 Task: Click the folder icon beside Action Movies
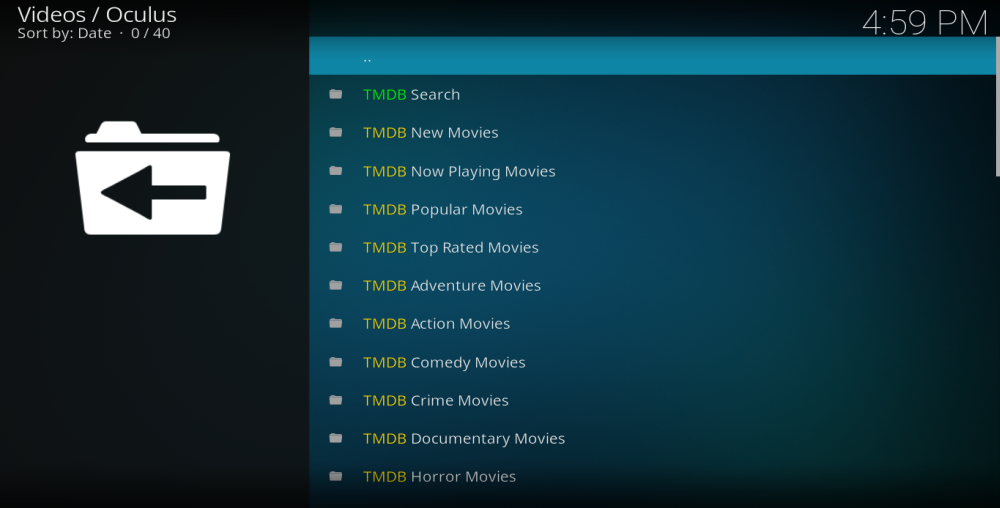coord(336,324)
